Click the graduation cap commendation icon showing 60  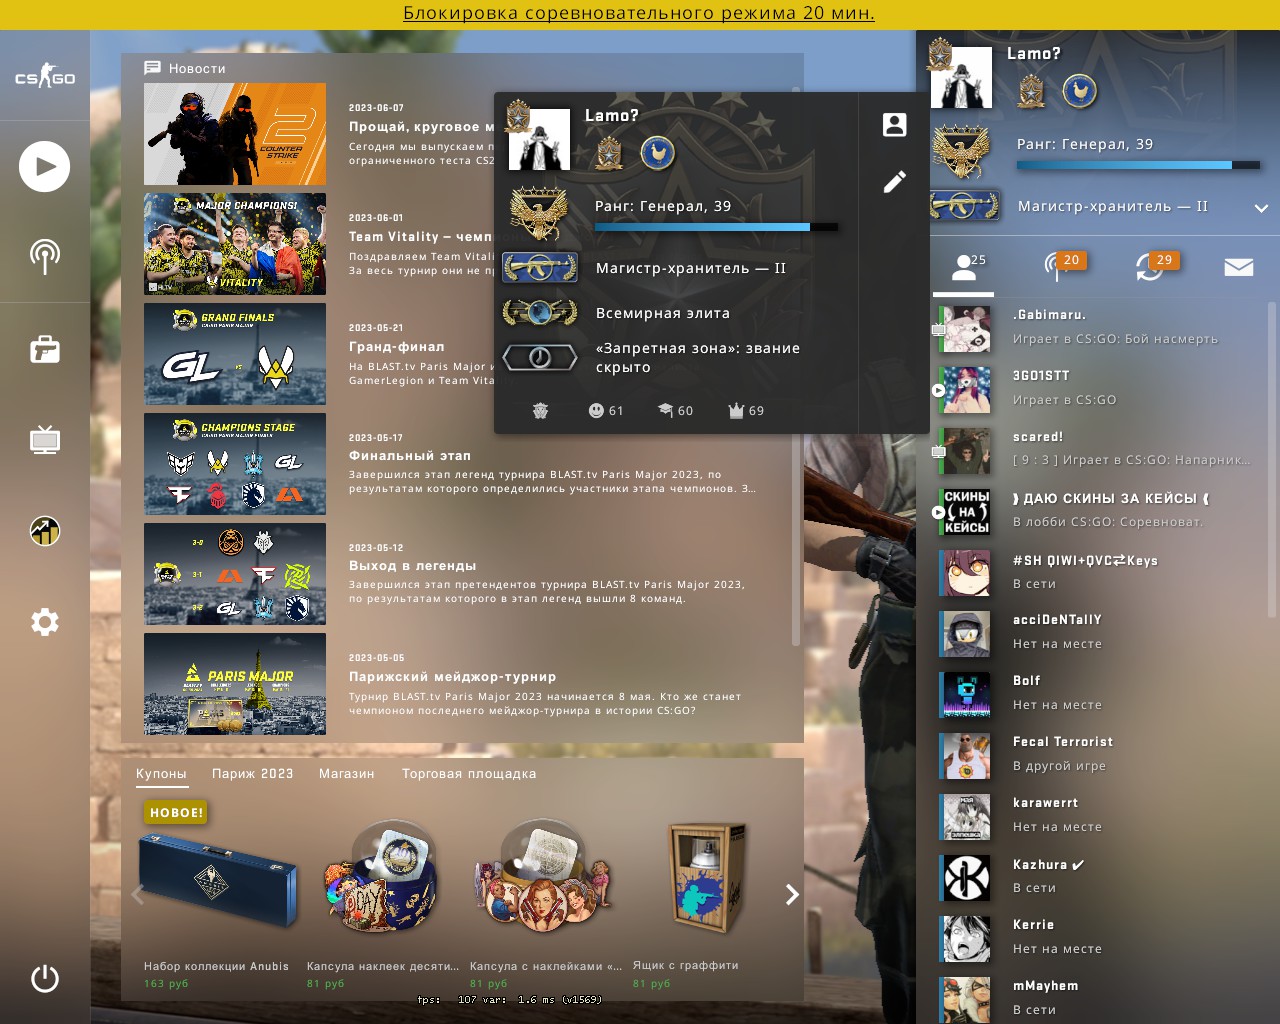point(675,410)
